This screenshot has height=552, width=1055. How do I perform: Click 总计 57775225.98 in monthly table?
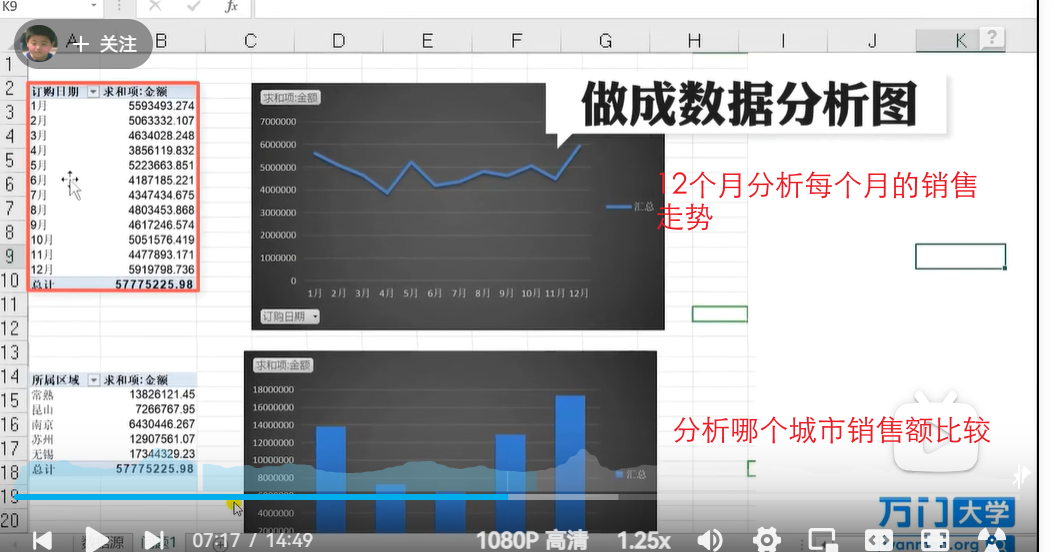(154, 285)
